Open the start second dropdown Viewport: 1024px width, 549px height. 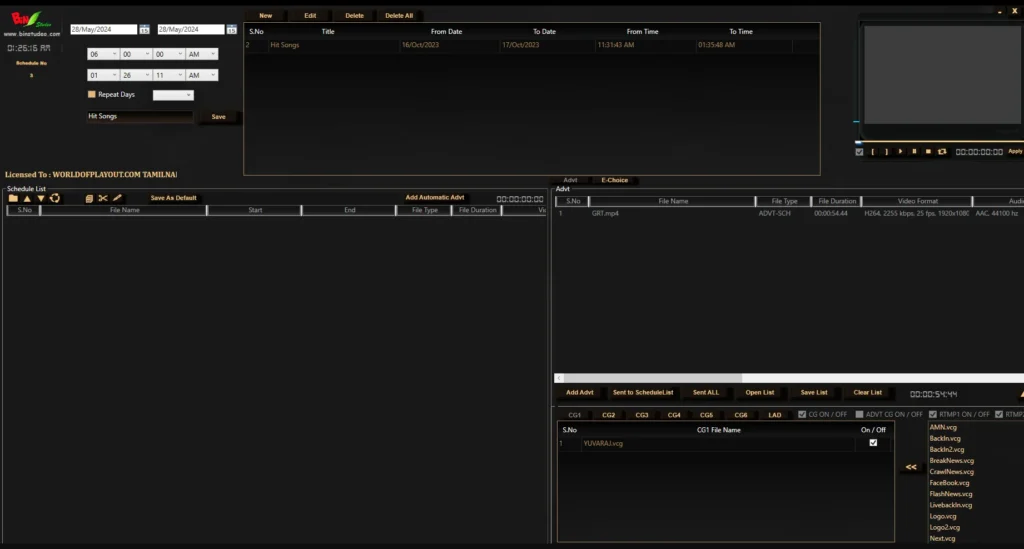pyautogui.click(x=168, y=54)
